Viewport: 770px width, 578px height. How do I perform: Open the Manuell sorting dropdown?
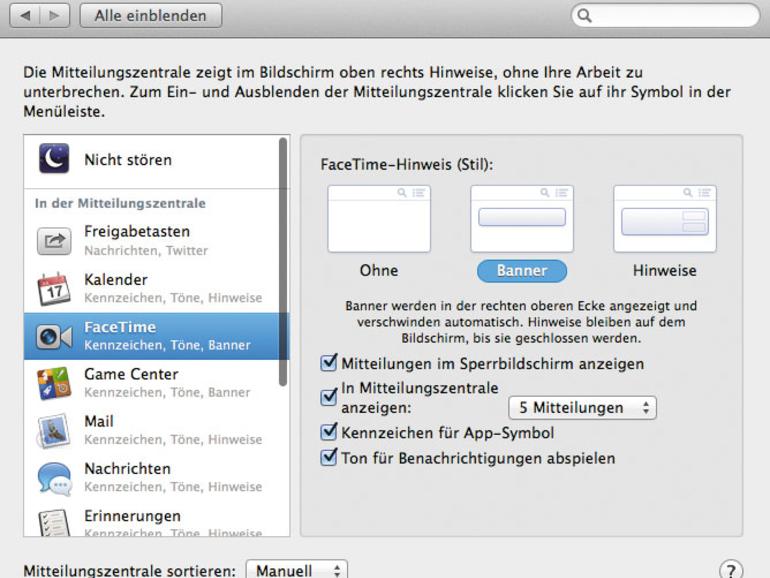point(297,570)
